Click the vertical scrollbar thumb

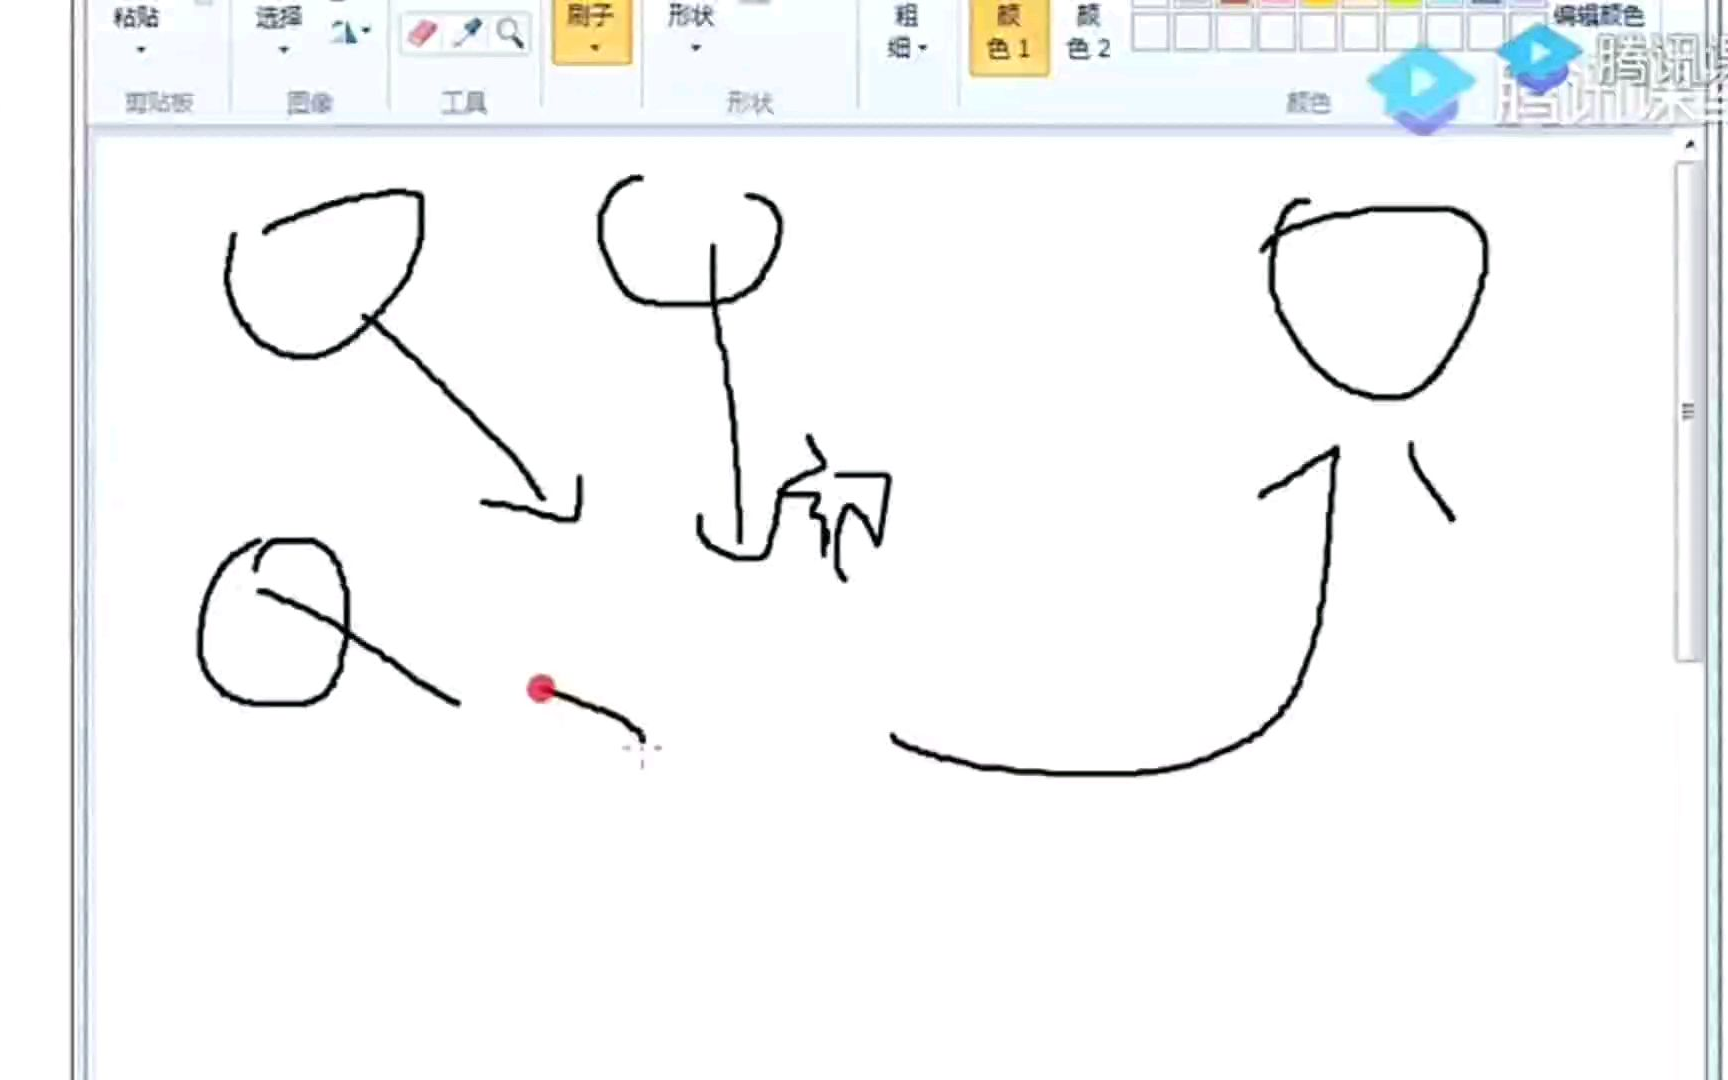tap(1688, 411)
